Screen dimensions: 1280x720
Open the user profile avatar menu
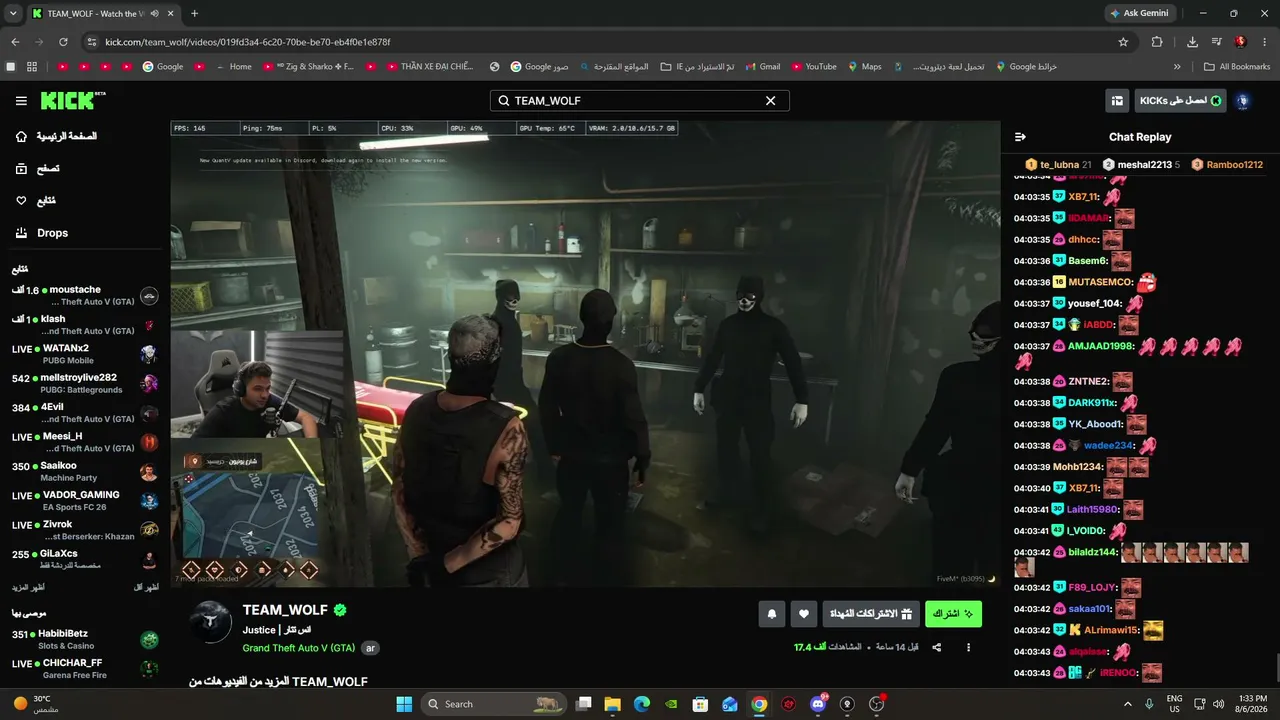tap(1243, 101)
